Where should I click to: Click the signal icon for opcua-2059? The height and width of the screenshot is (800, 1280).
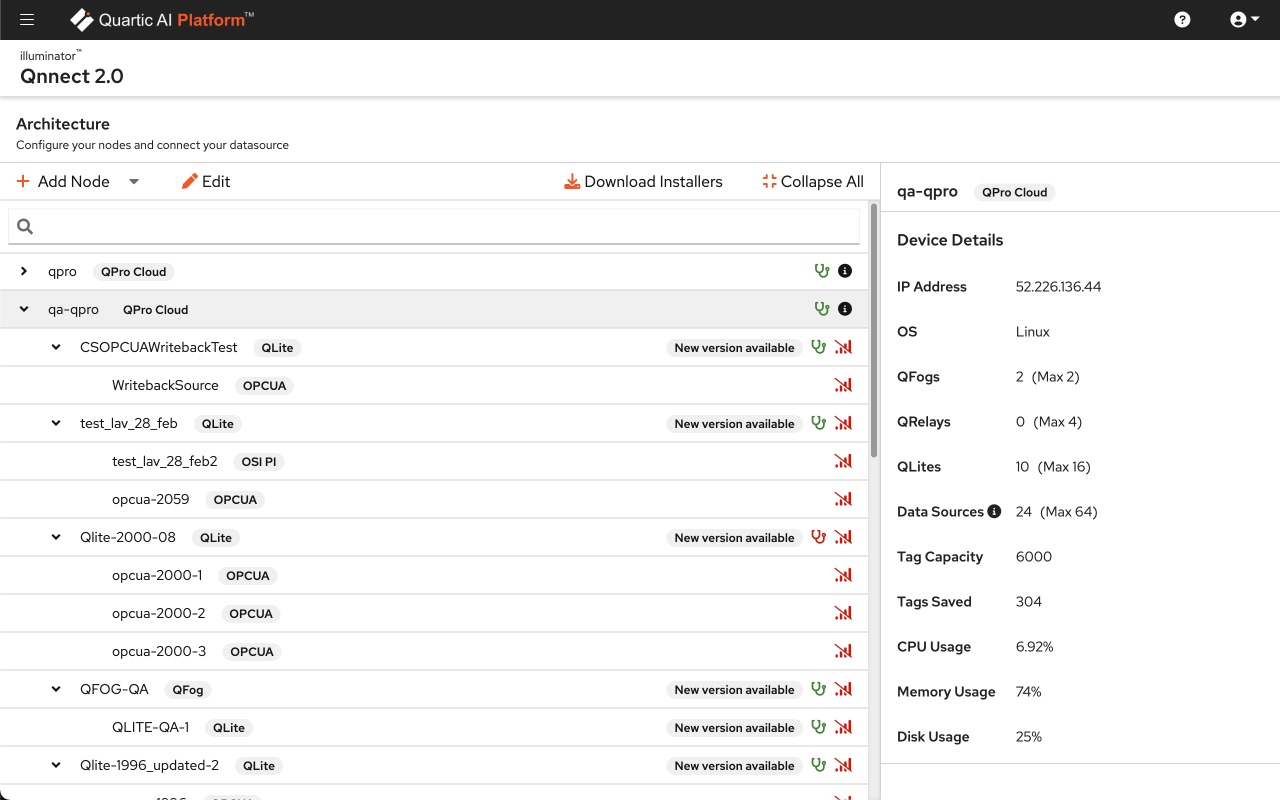click(843, 499)
